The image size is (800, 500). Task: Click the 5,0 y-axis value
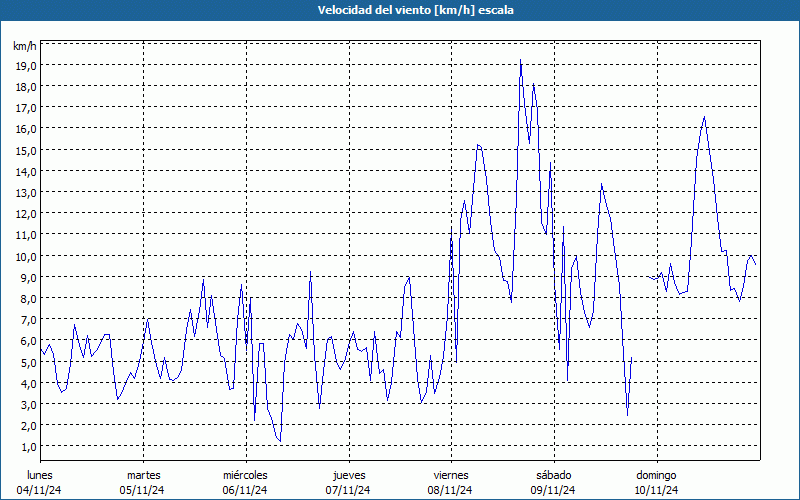point(29,362)
